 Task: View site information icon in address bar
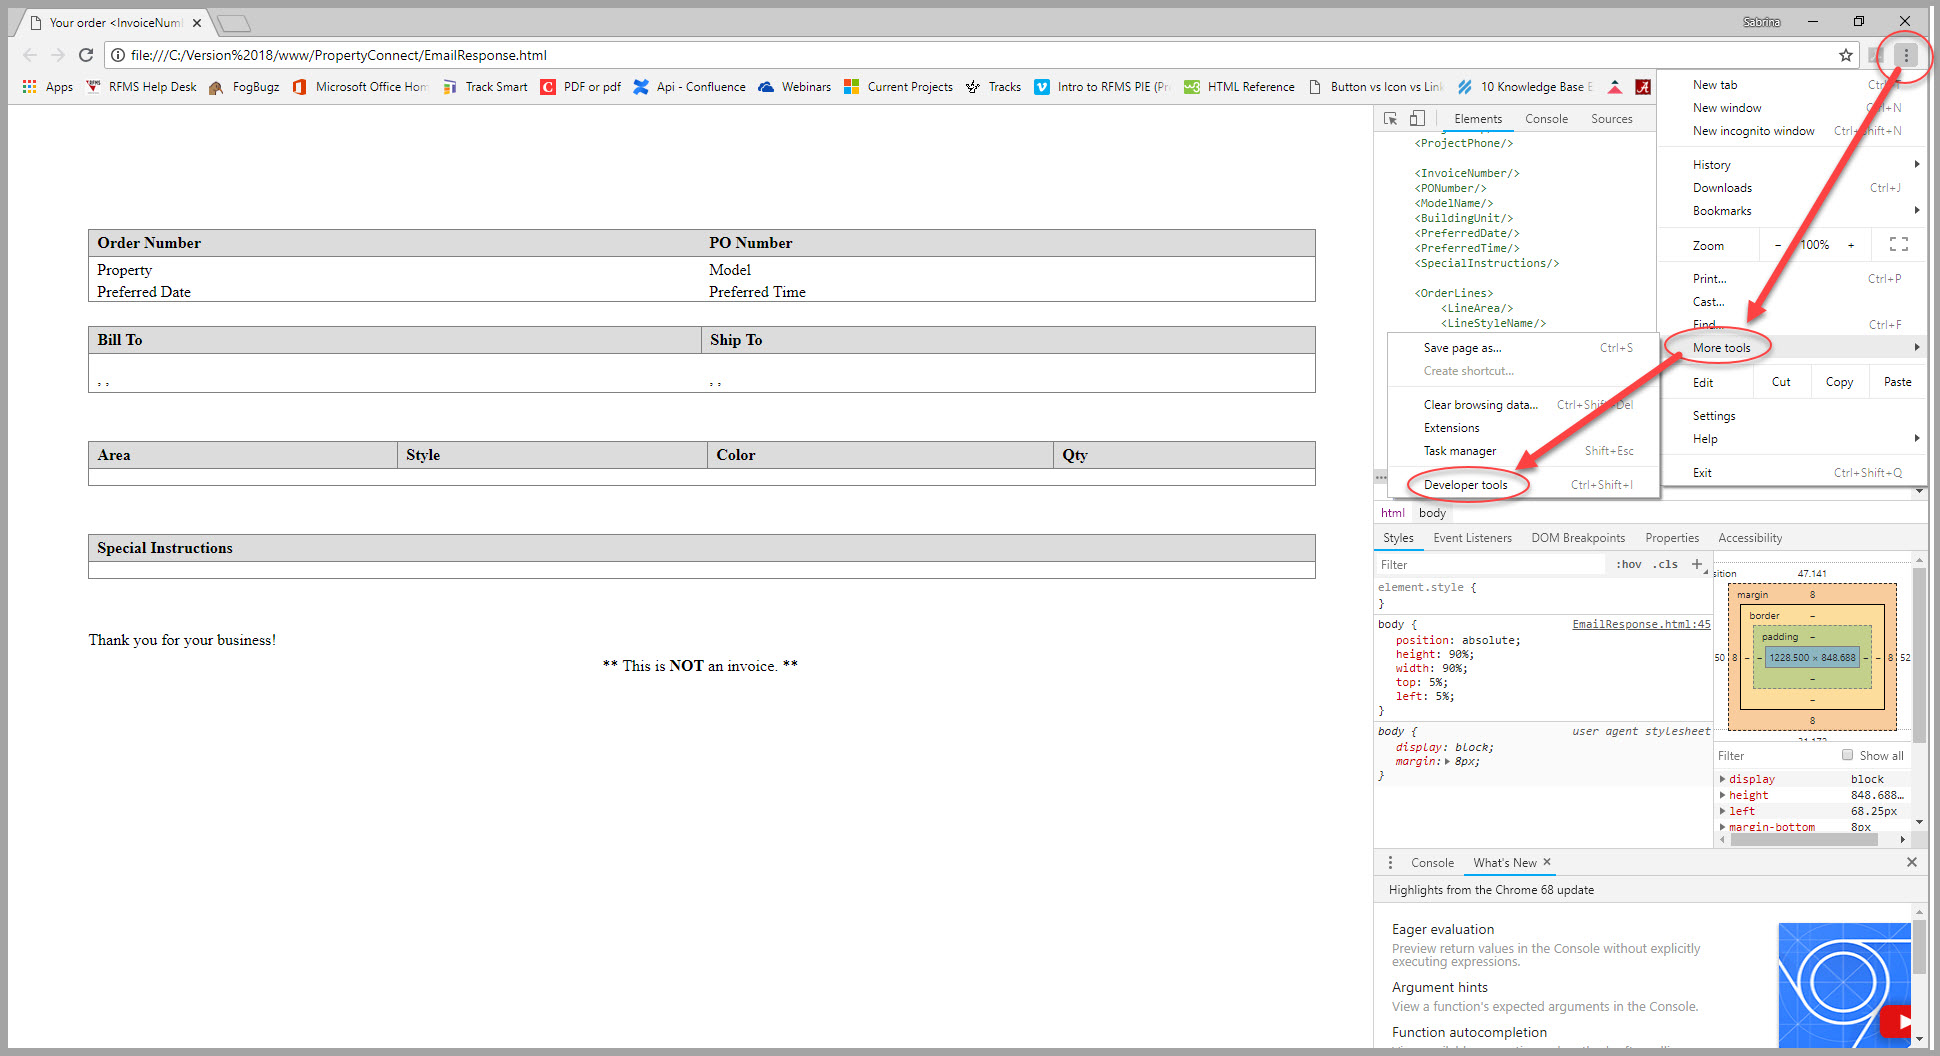pyautogui.click(x=117, y=55)
